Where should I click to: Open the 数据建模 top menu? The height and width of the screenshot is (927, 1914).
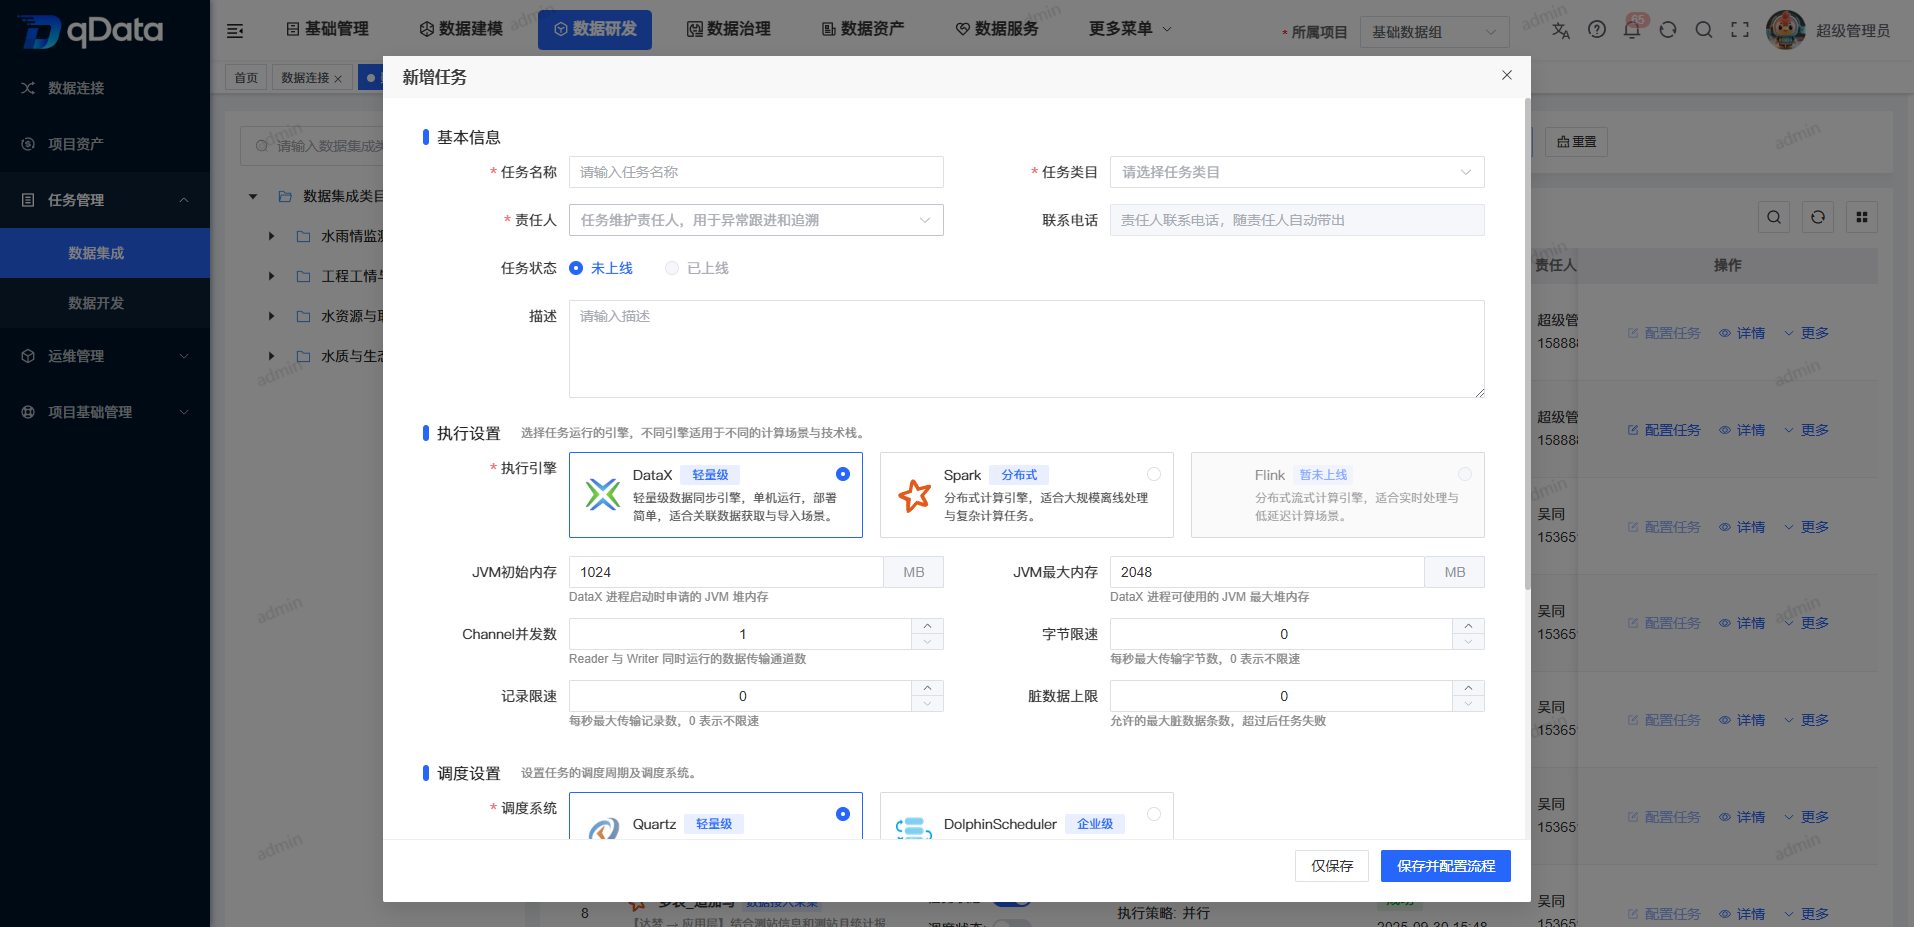[461, 29]
